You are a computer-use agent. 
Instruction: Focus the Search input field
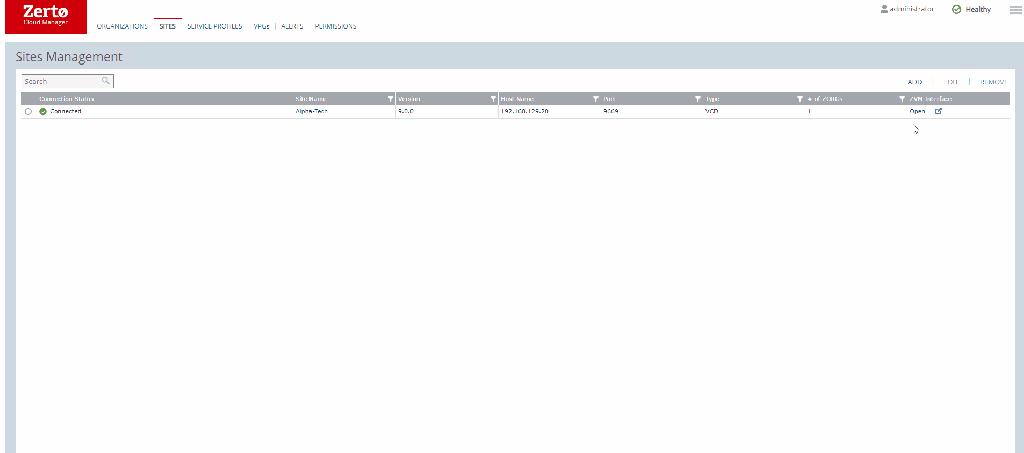click(x=60, y=81)
